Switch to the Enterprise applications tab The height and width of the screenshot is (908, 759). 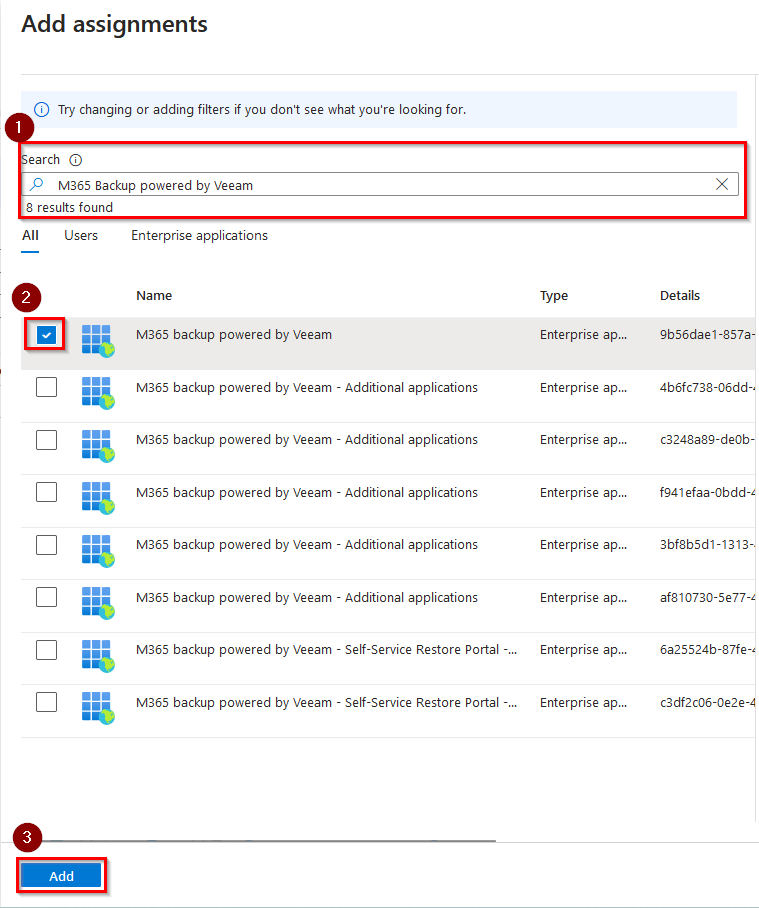pyautogui.click(x=199, y=236)
